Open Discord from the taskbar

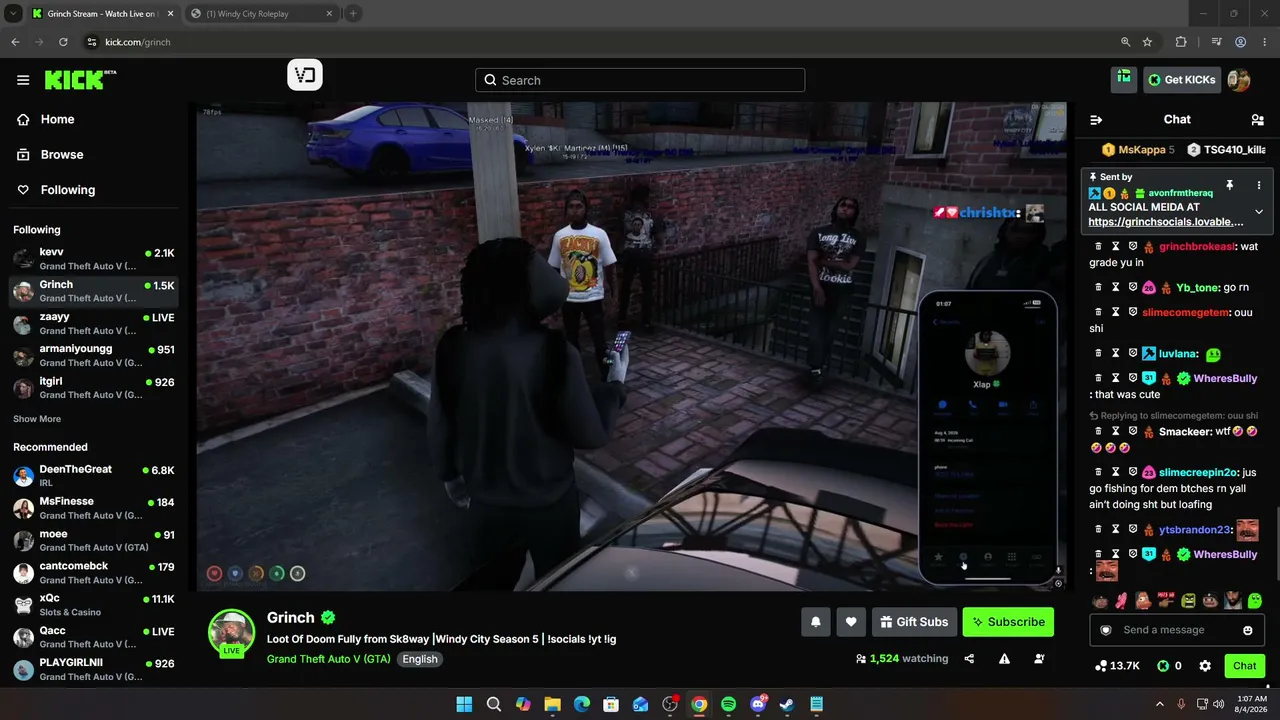coord(758,705)
